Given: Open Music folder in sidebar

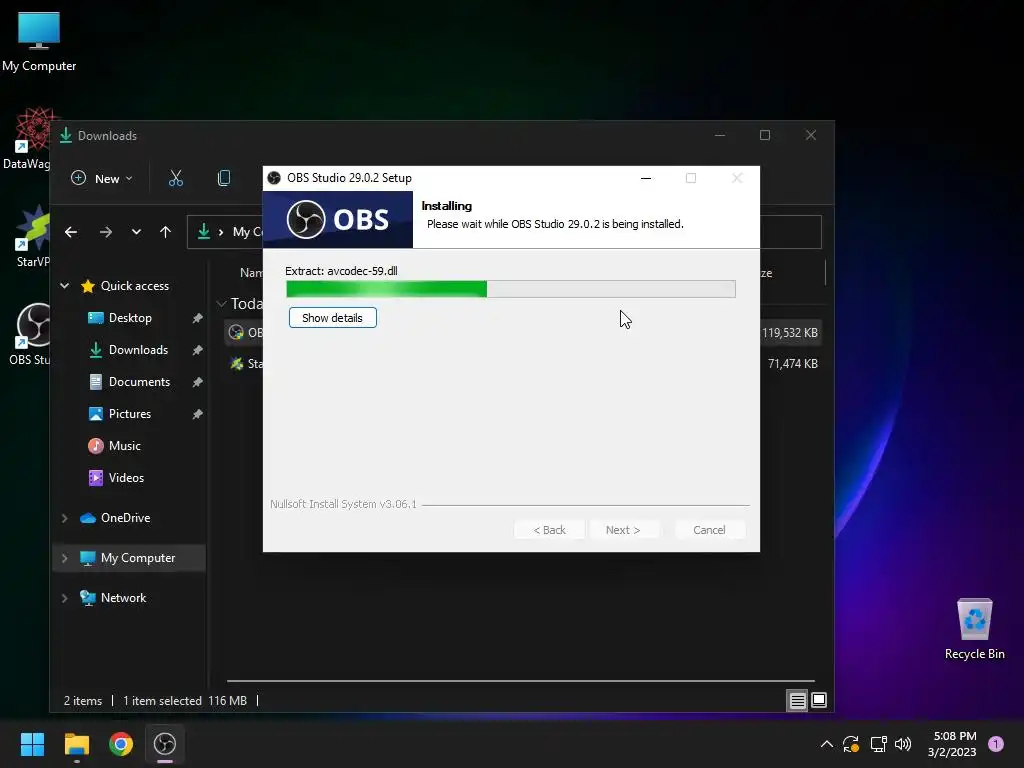Looking at the screenshot, I should pos(124,446).
